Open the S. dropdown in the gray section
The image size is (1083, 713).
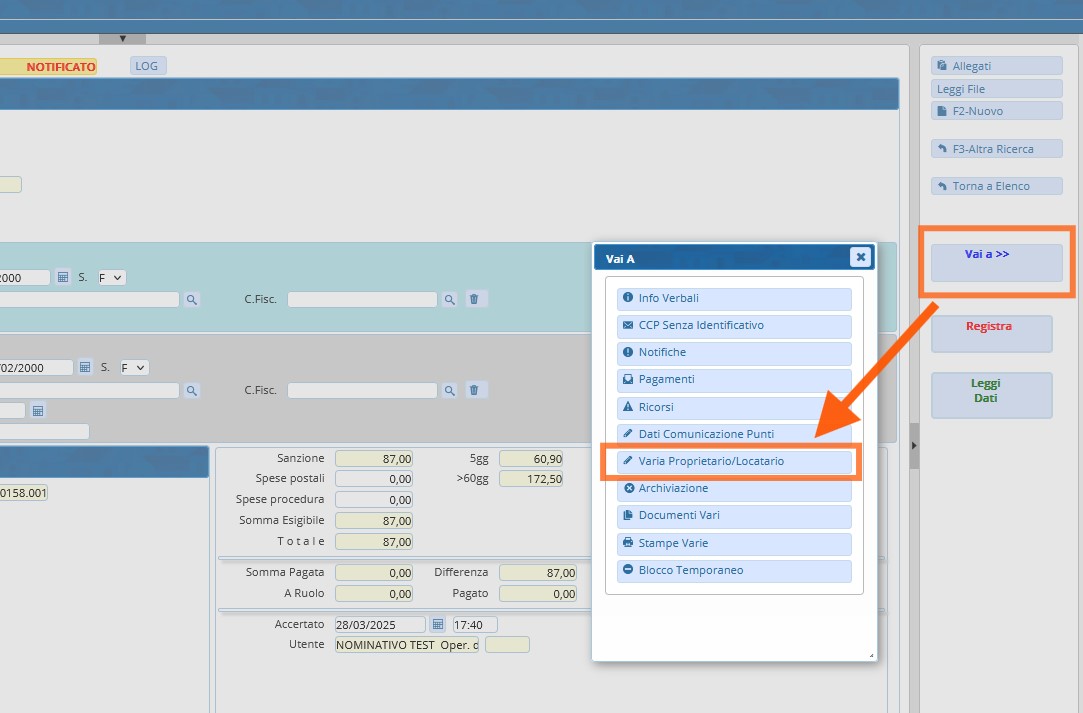133,368
